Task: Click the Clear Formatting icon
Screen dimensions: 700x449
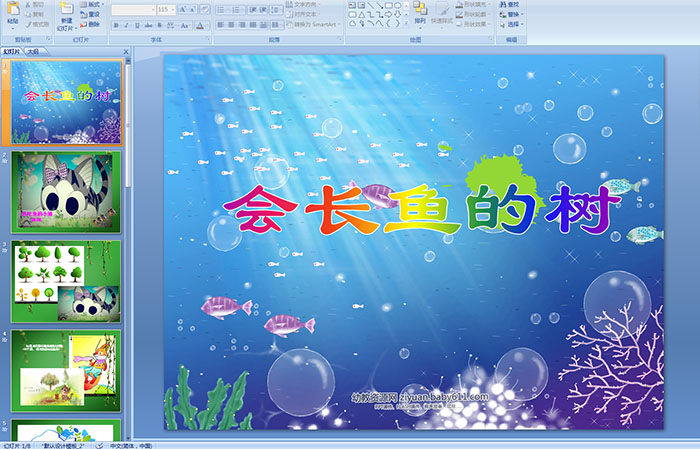Action: 204,9
